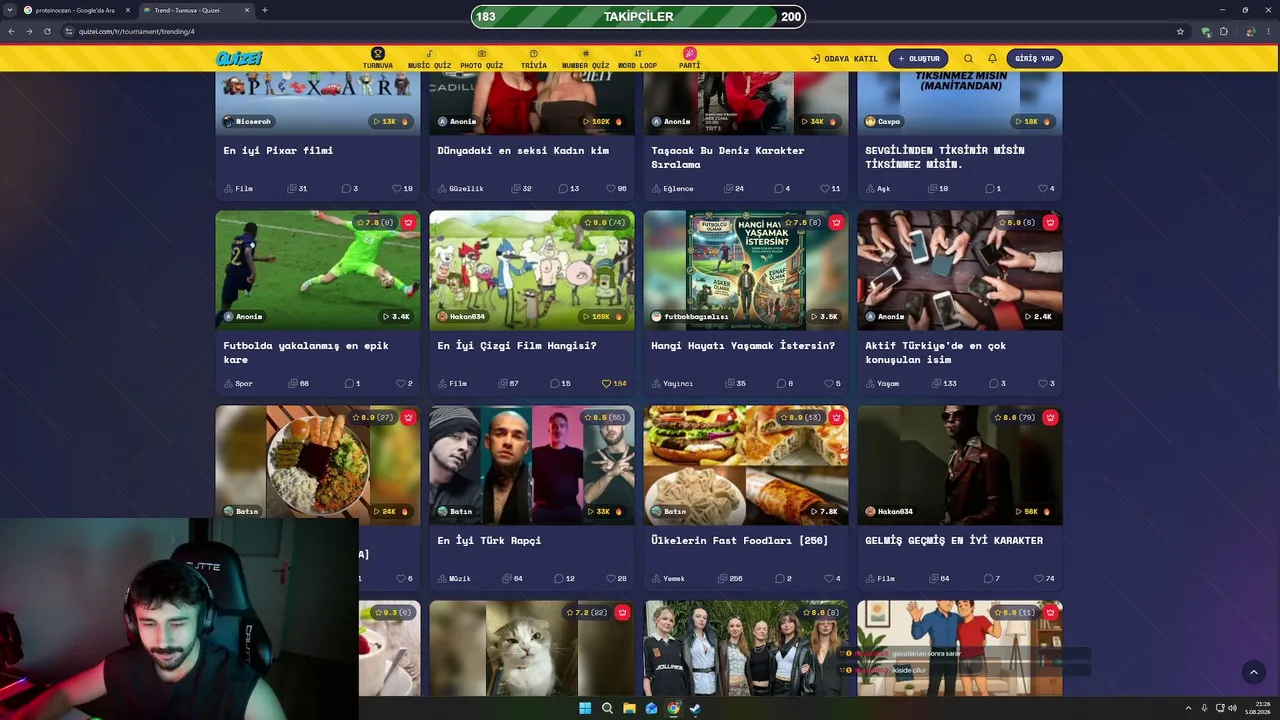Open Futbolda yakalanmış en epik kare title
Viewport: 1280px width, 720px height.
[x=305, y=352]
